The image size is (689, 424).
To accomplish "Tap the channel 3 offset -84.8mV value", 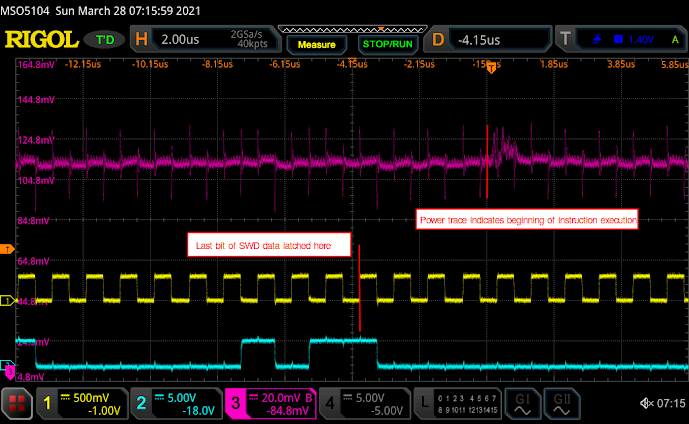I will pos(287,411).
